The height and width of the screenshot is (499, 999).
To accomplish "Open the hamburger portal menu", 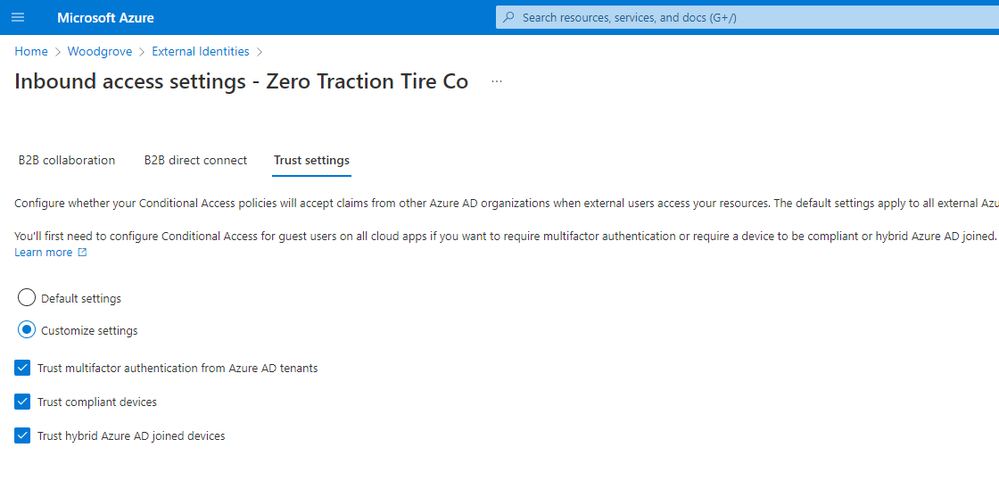I will click(x=18, y=17).
